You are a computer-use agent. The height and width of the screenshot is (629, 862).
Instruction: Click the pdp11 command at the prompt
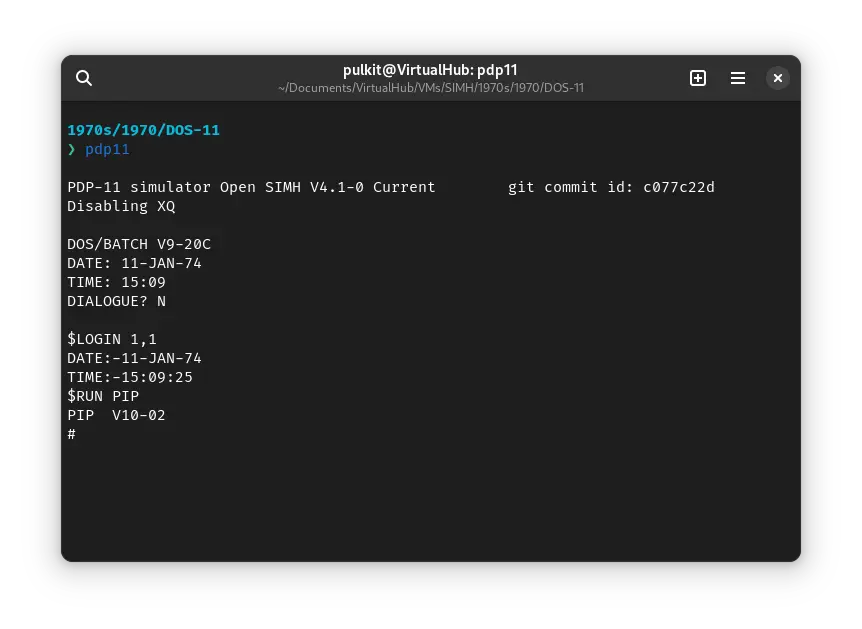pos(107,149)
